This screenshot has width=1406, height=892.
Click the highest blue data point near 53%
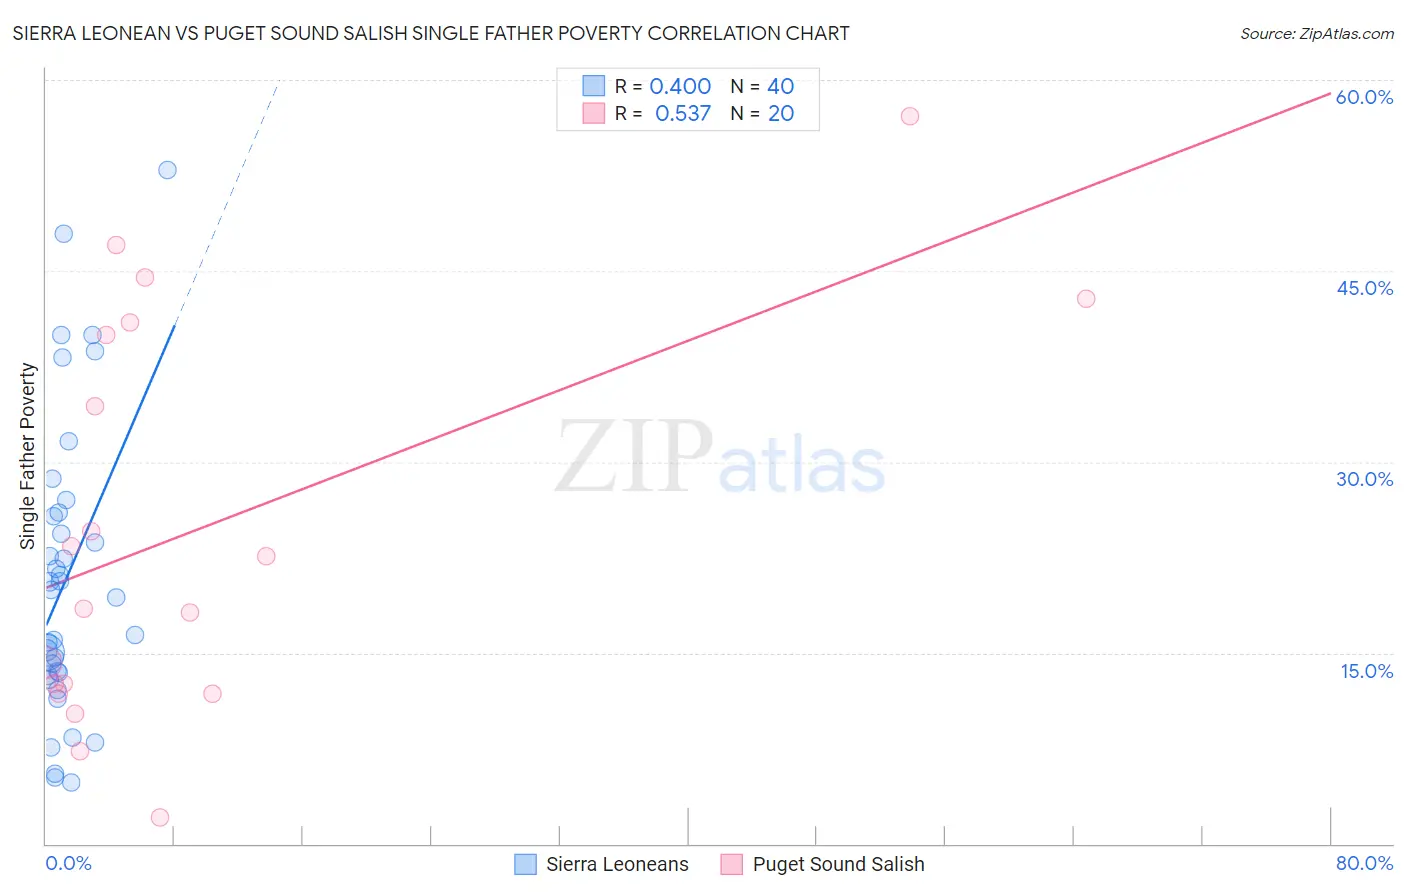point(167,170)
